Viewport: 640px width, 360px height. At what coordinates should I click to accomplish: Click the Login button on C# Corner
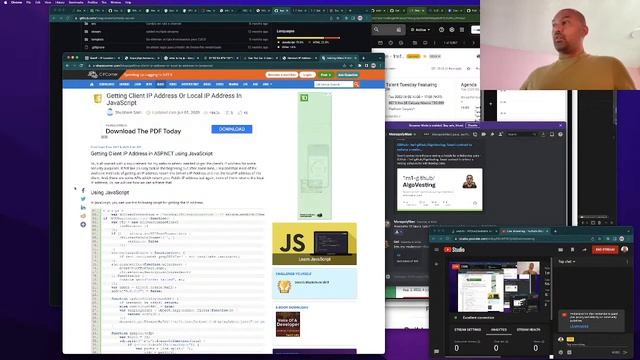(x=307, y=75)
